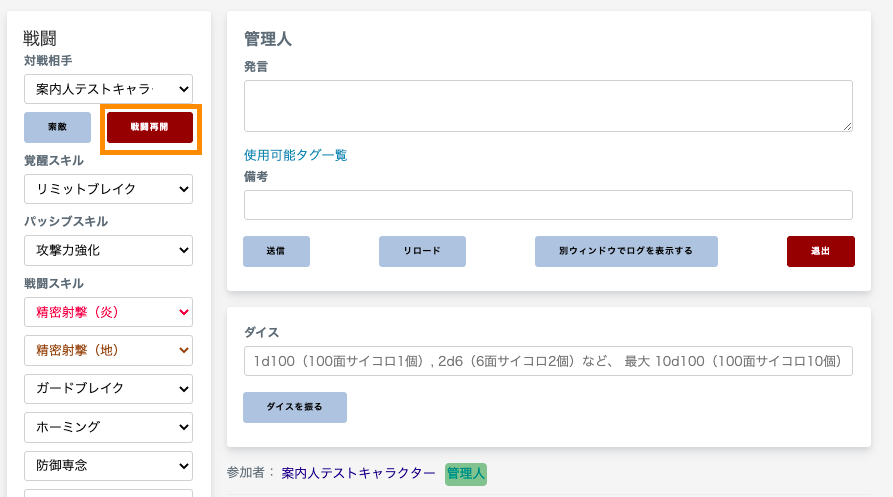Click into the 備考 input field
Screen dimensions: 893x497
tap(548, 205)
